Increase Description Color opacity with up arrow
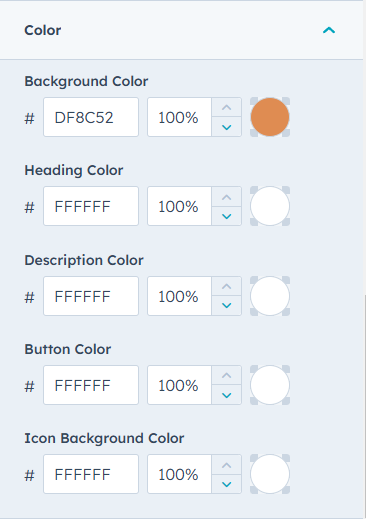This screenshot has width=366, height=519. point(227,286)
